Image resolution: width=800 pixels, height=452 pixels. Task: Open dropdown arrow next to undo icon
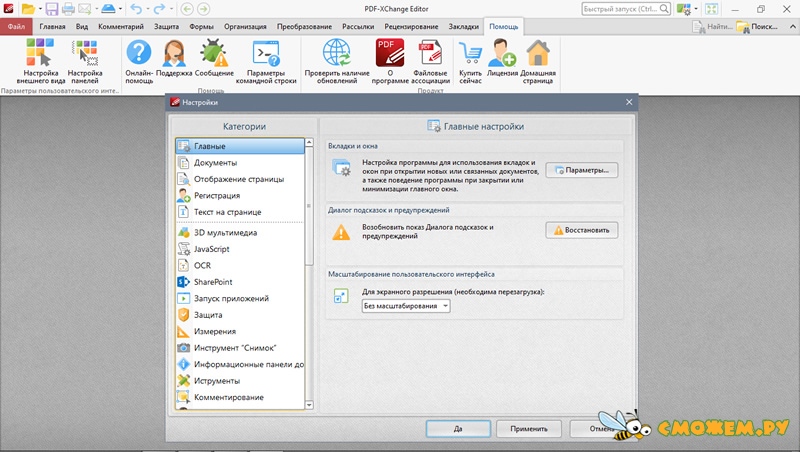click(x=147, y=9)
